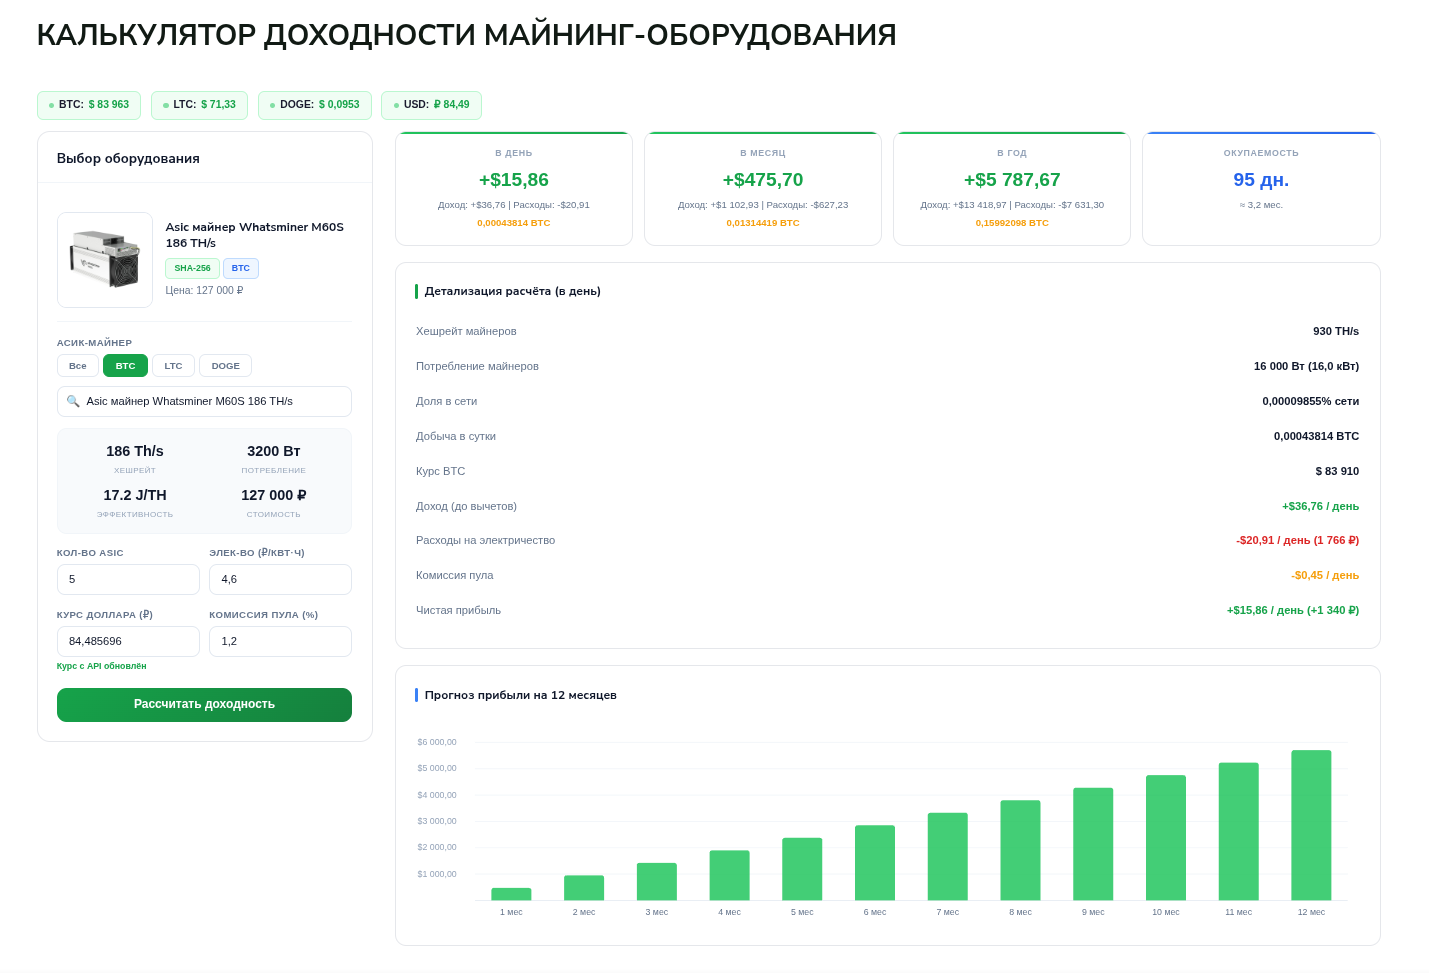Click the DOGE price ticker $ 0,0953
1429x973 pixels.
tap(314, 105)
